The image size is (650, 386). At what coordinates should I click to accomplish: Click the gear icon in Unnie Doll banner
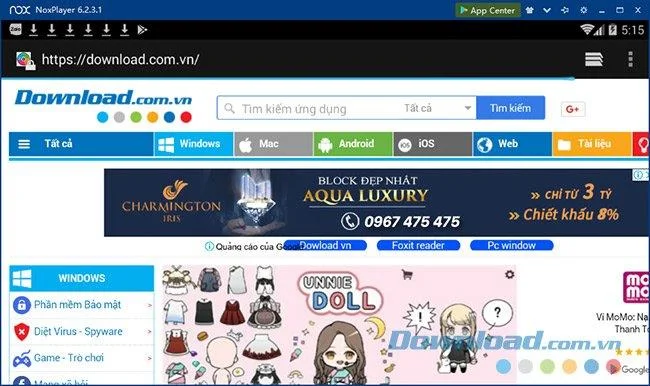[509, 274]
